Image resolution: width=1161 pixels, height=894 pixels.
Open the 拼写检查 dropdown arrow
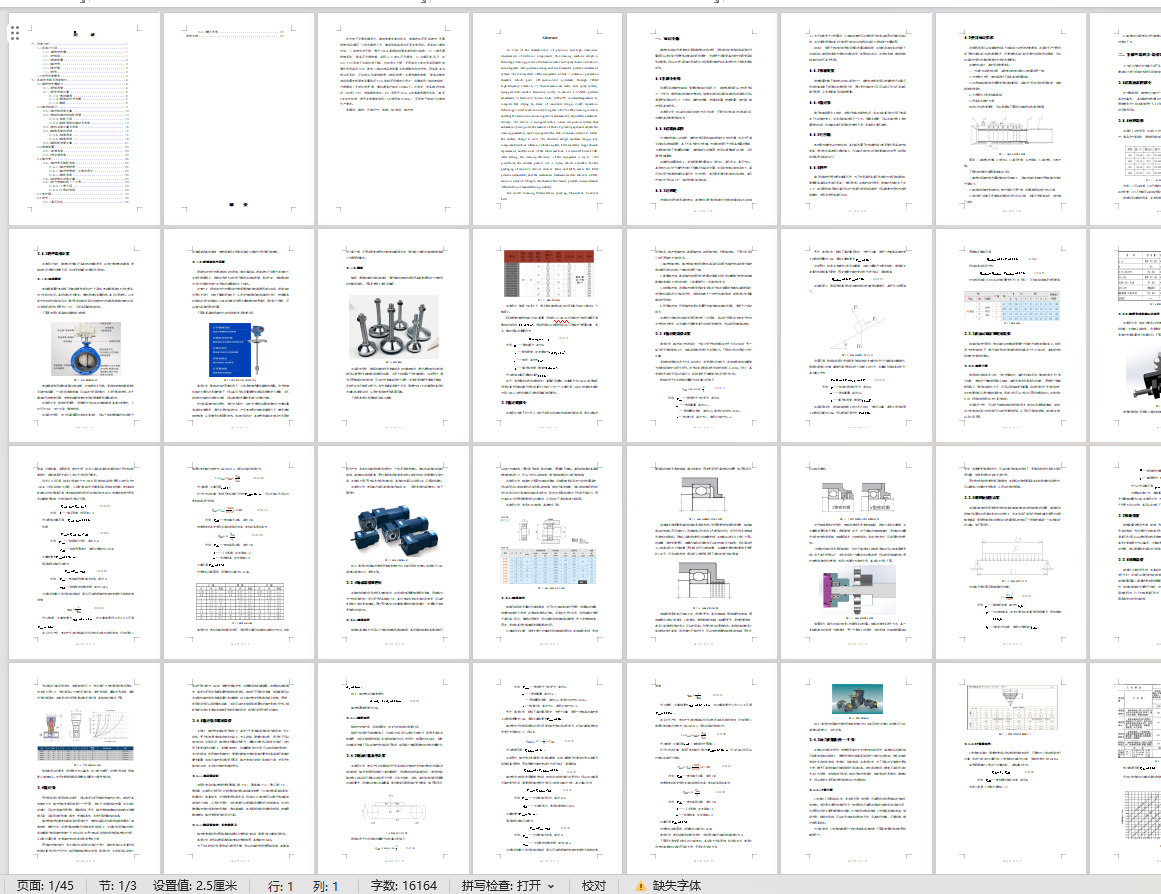click(x=551, y=886)
